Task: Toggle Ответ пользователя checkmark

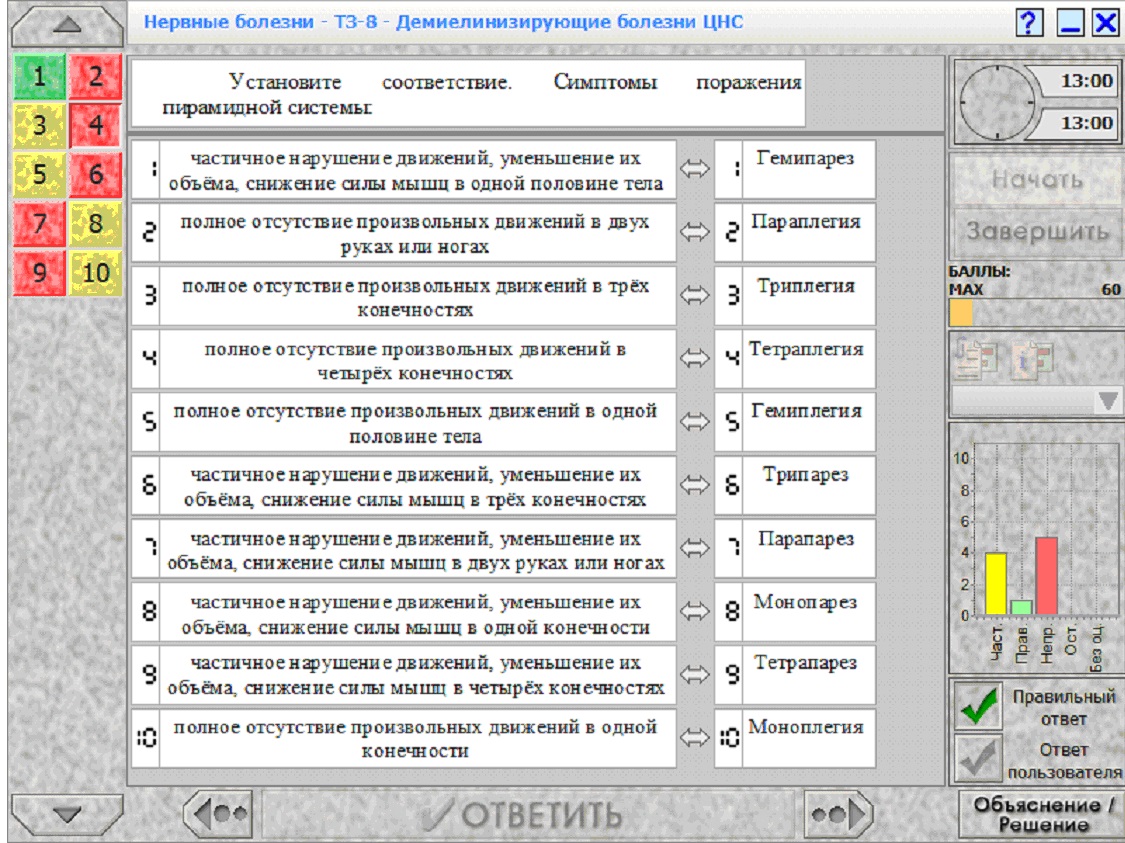Action: click(x=977, y=758)
